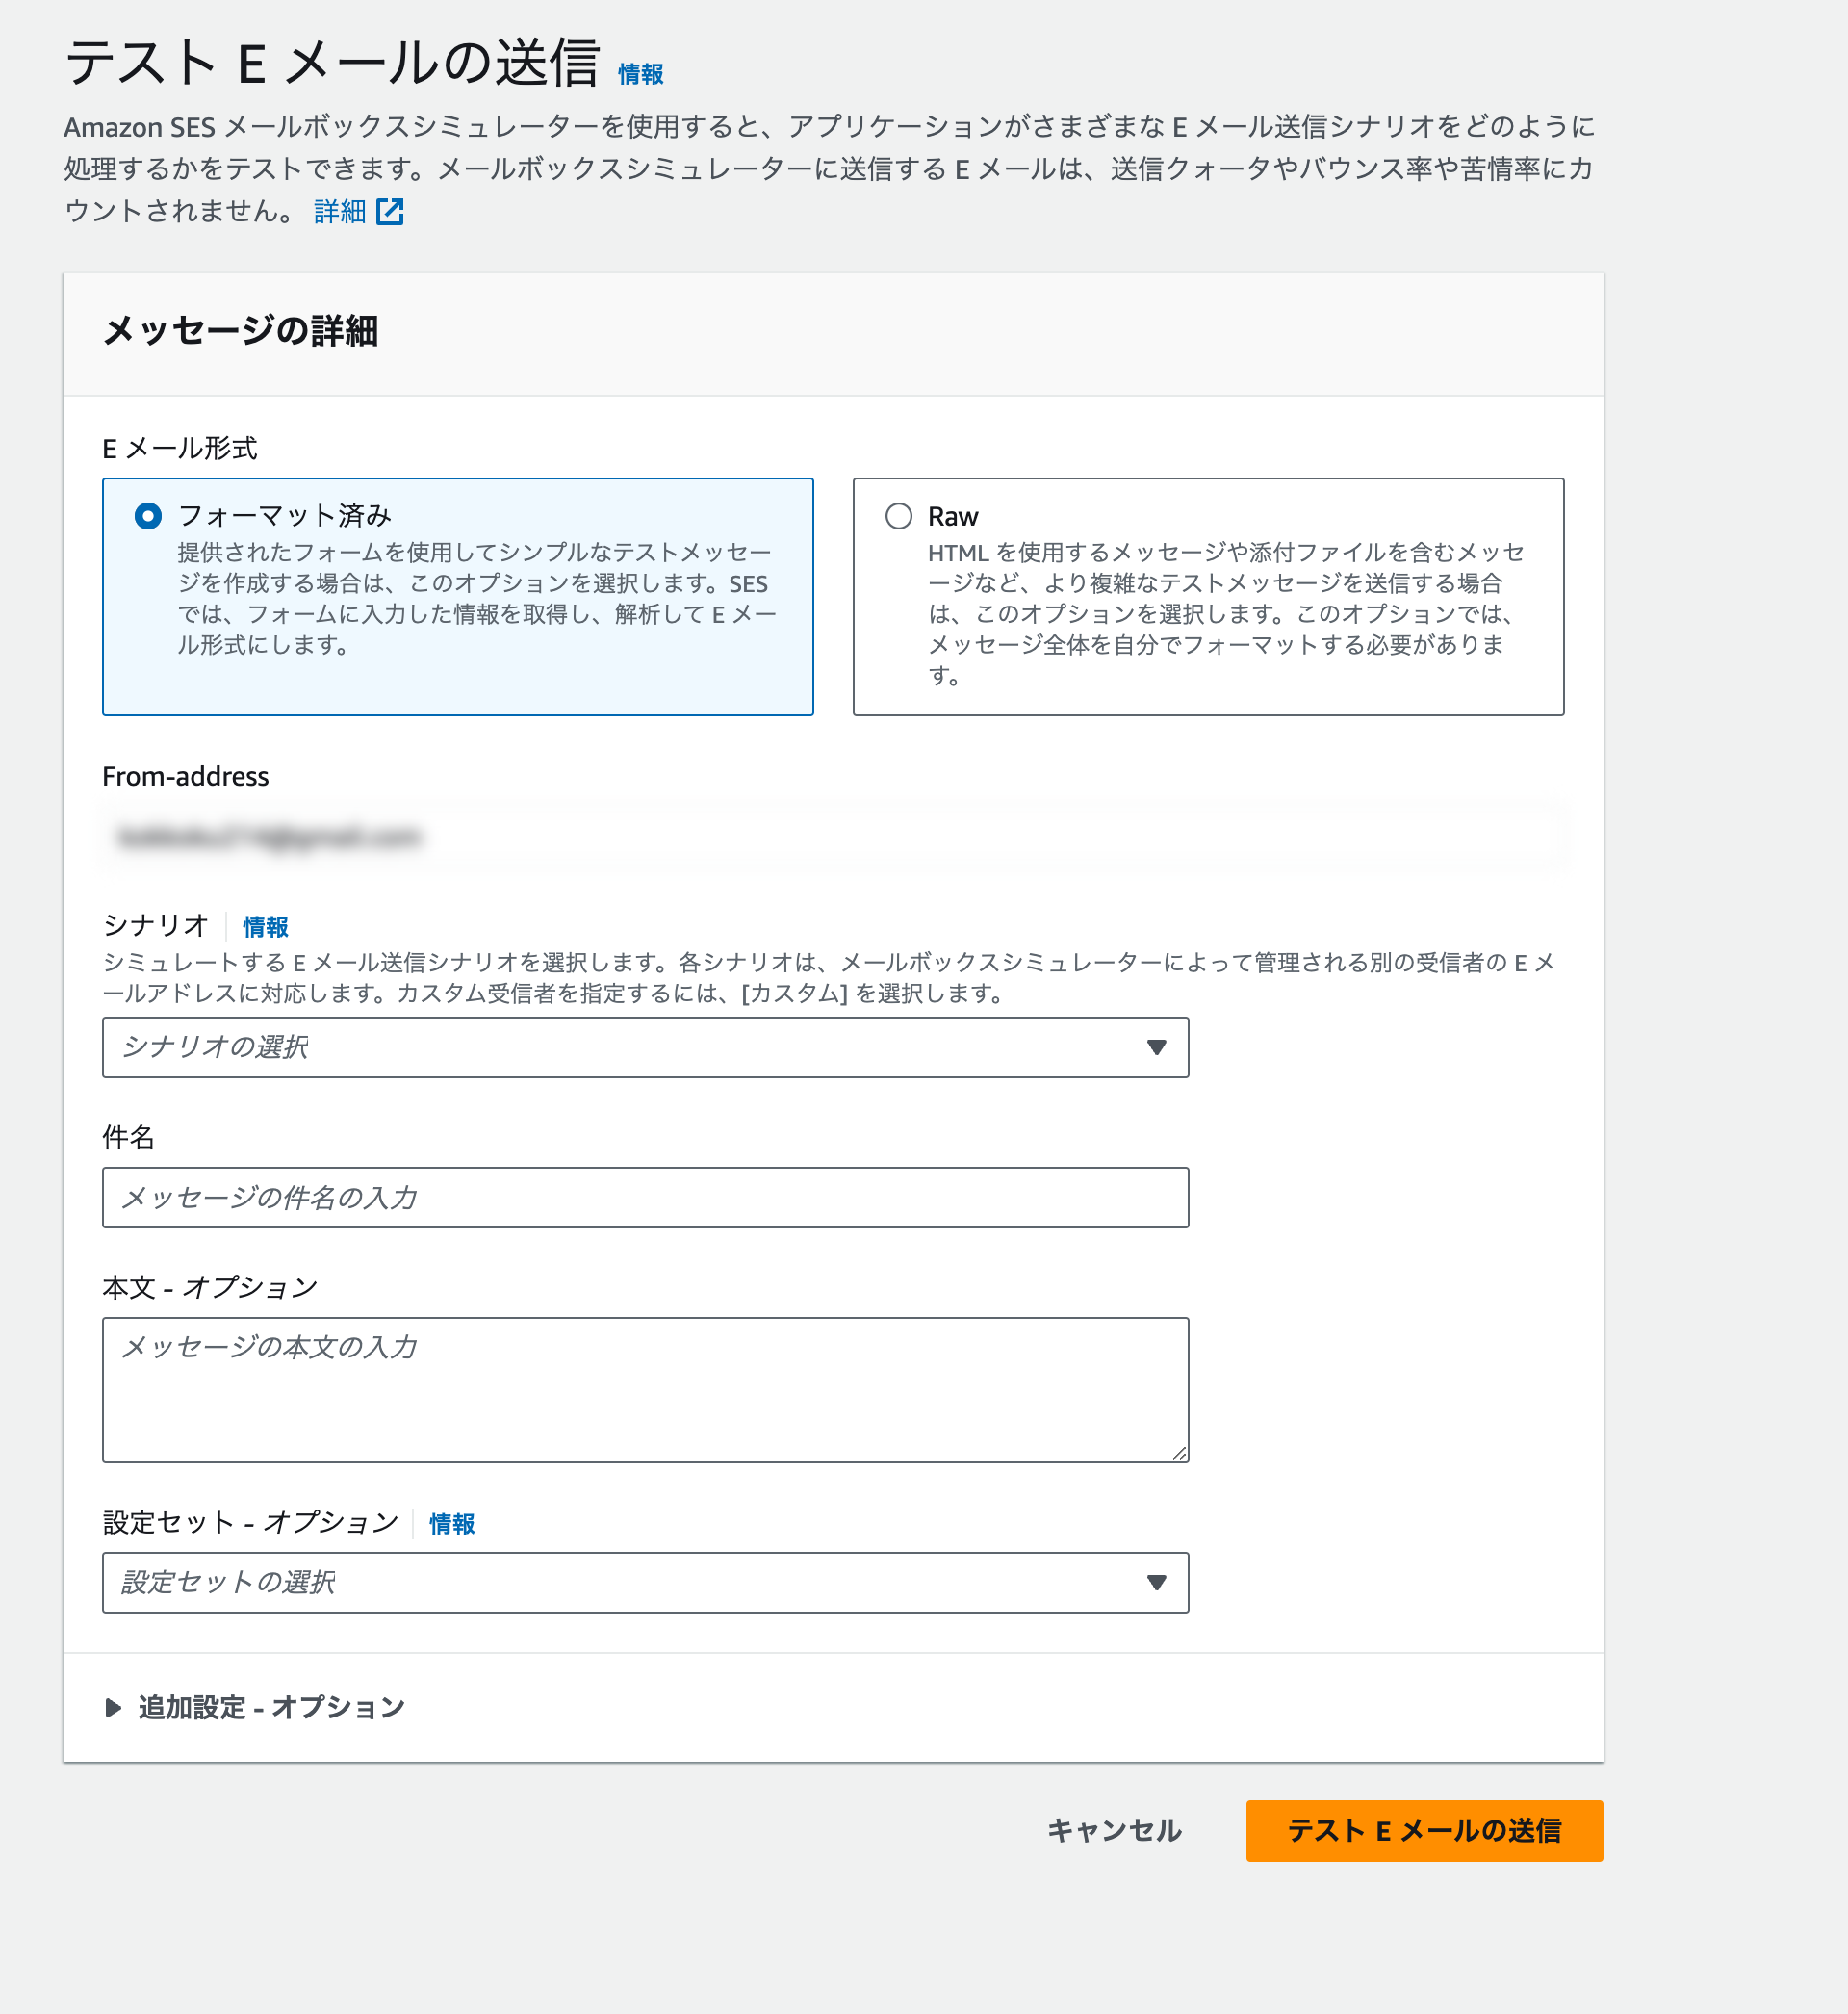1848x2014 pixels.
Task: Click the キャンセル button
Action: pos(1114,1829)
